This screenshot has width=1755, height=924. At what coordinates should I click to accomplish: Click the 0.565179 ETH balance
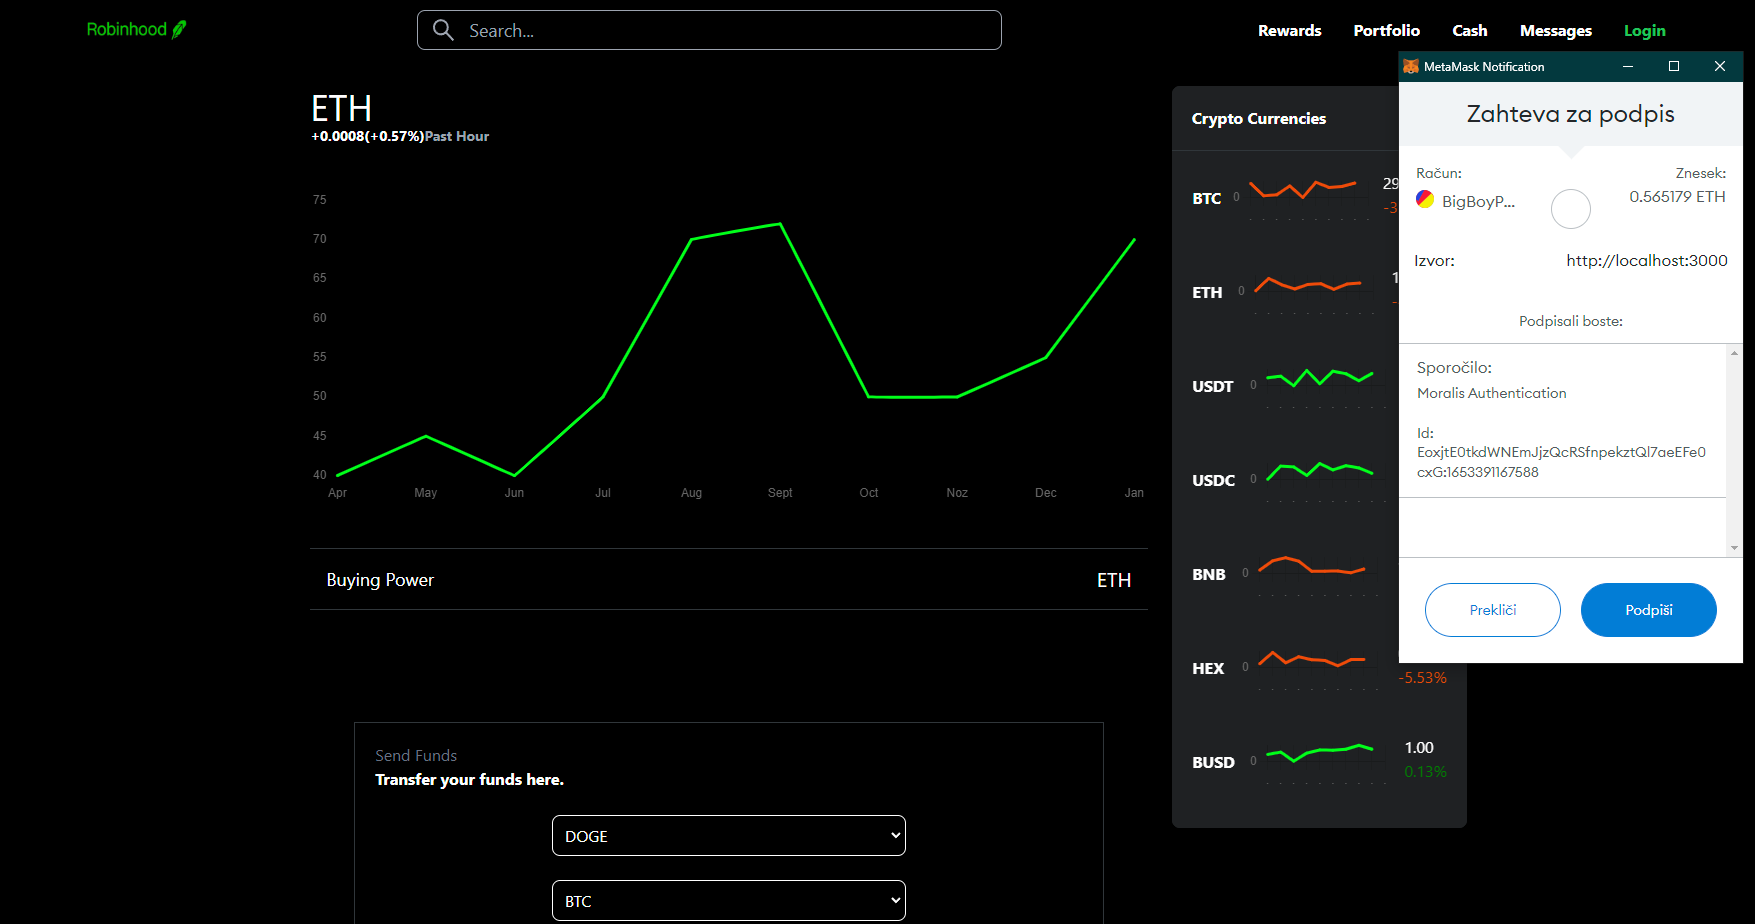point(1677,197)
